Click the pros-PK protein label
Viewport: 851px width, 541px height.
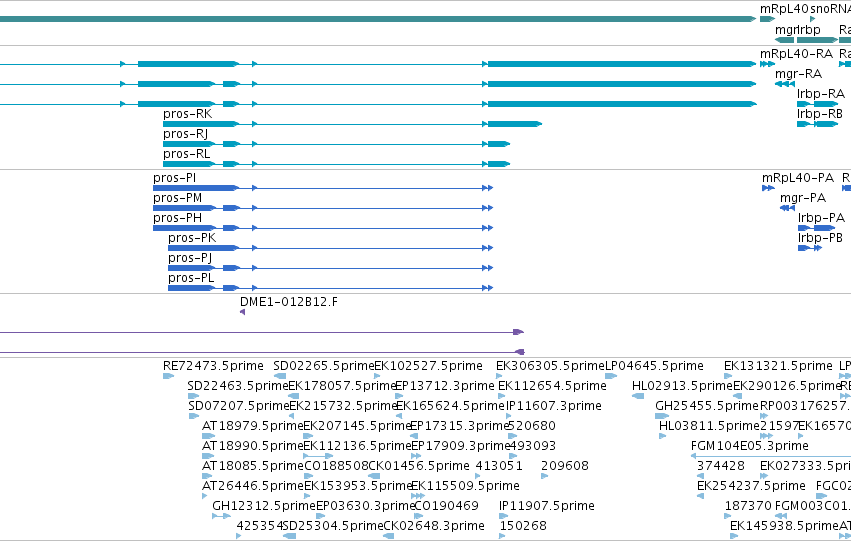(x=192, y=238)
